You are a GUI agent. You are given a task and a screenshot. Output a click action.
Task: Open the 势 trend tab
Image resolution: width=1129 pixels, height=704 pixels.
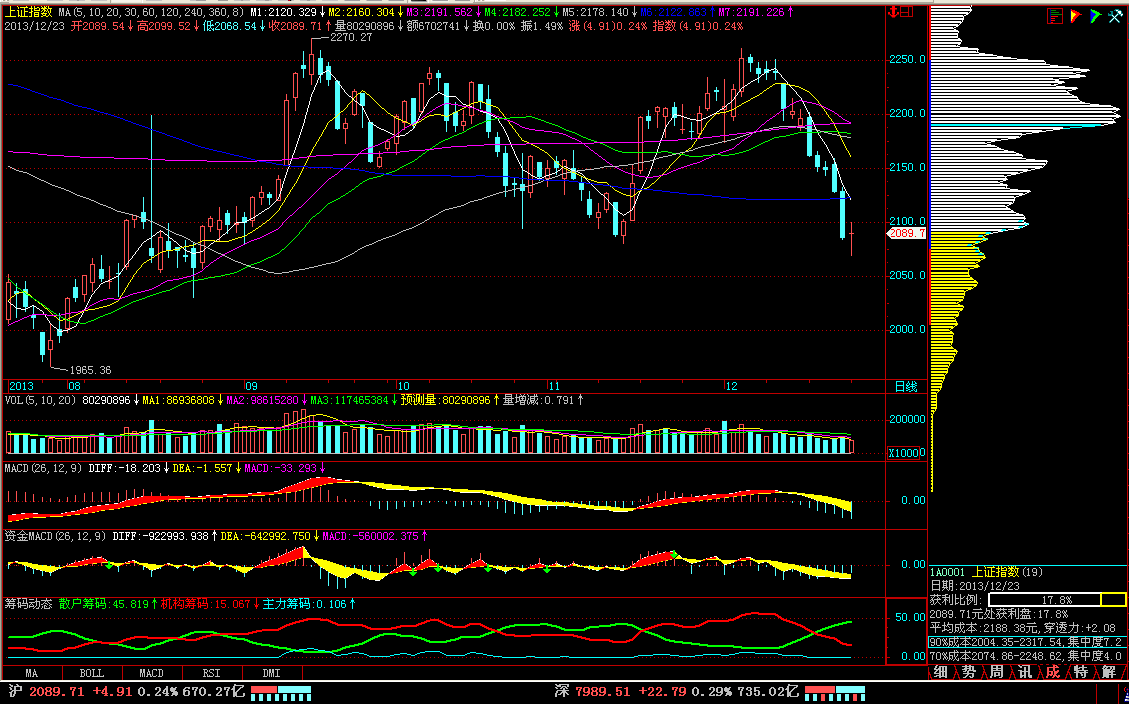[968, 672]
